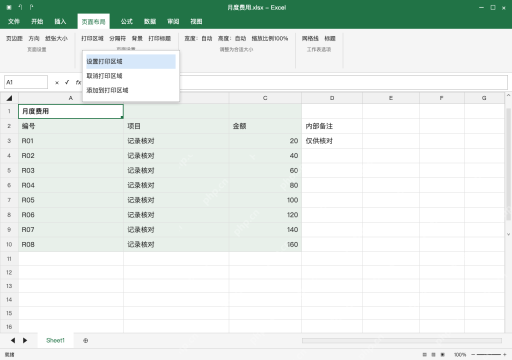
Task: Open the 开始 ribbon tab
Action: [37, 22]
